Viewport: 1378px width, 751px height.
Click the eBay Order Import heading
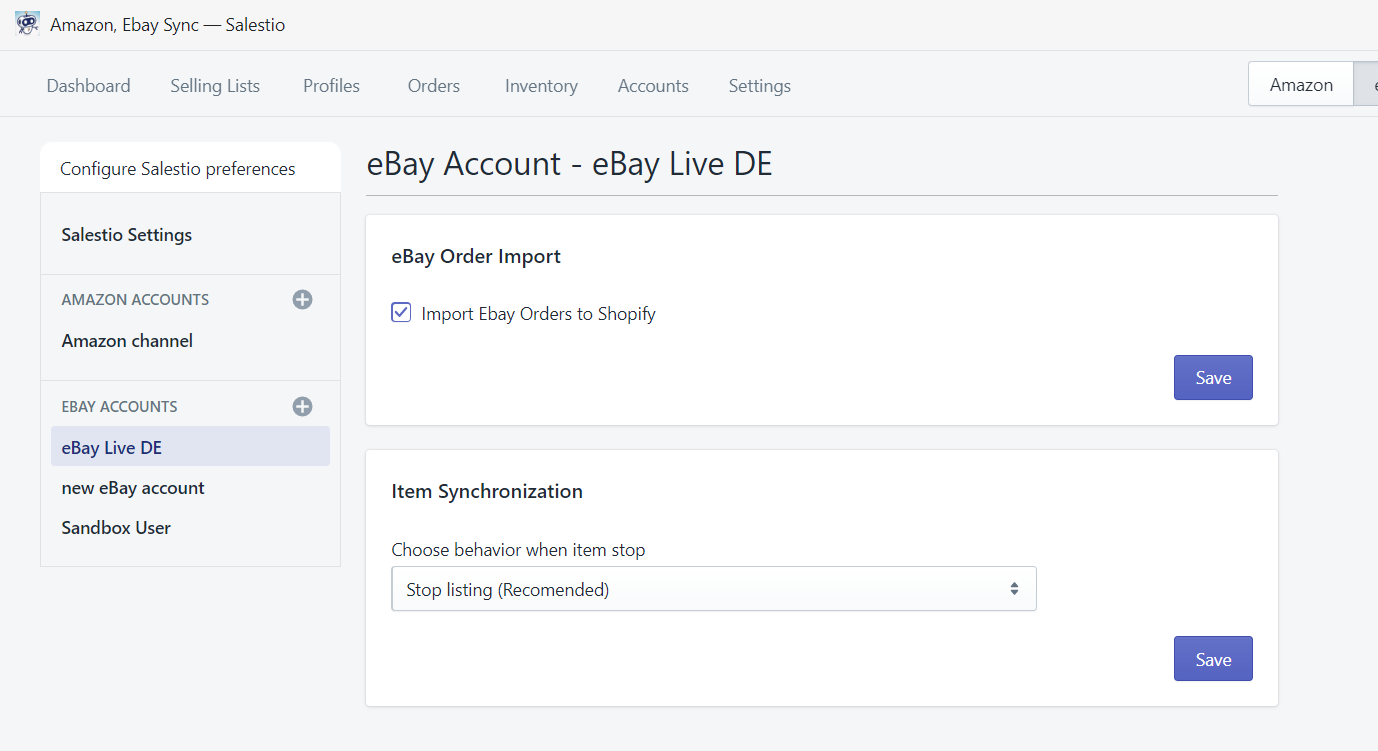(x=476, y=257)
